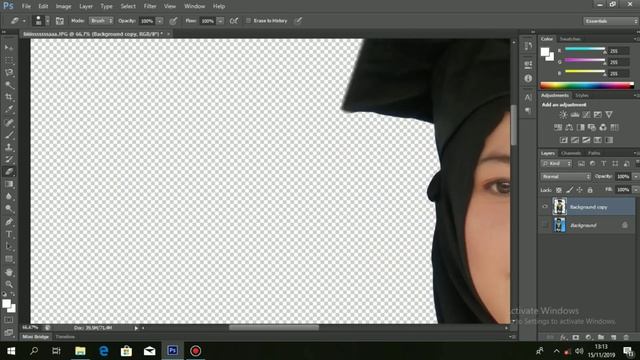Image resolution: width=640 pixels, height=360 pixels.
Task: Select the Magic Wand tool
Action: tap(9, 85)
